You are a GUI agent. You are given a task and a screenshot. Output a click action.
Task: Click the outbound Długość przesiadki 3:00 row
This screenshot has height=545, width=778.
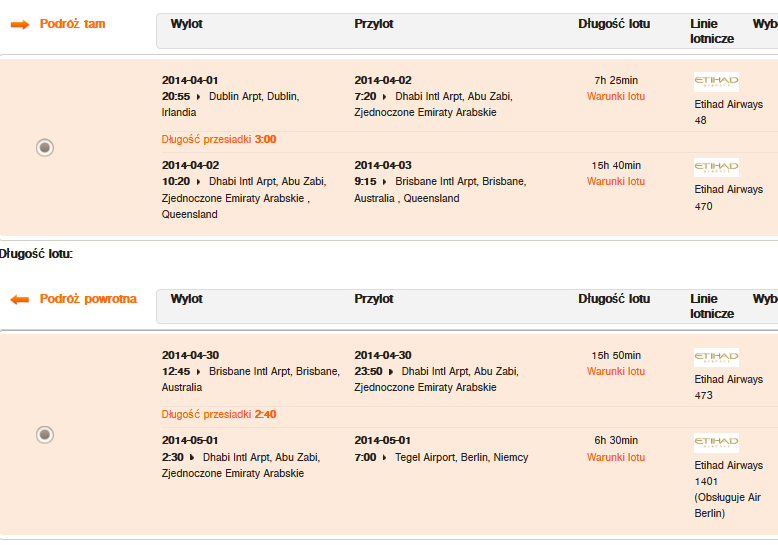point(219,139)
